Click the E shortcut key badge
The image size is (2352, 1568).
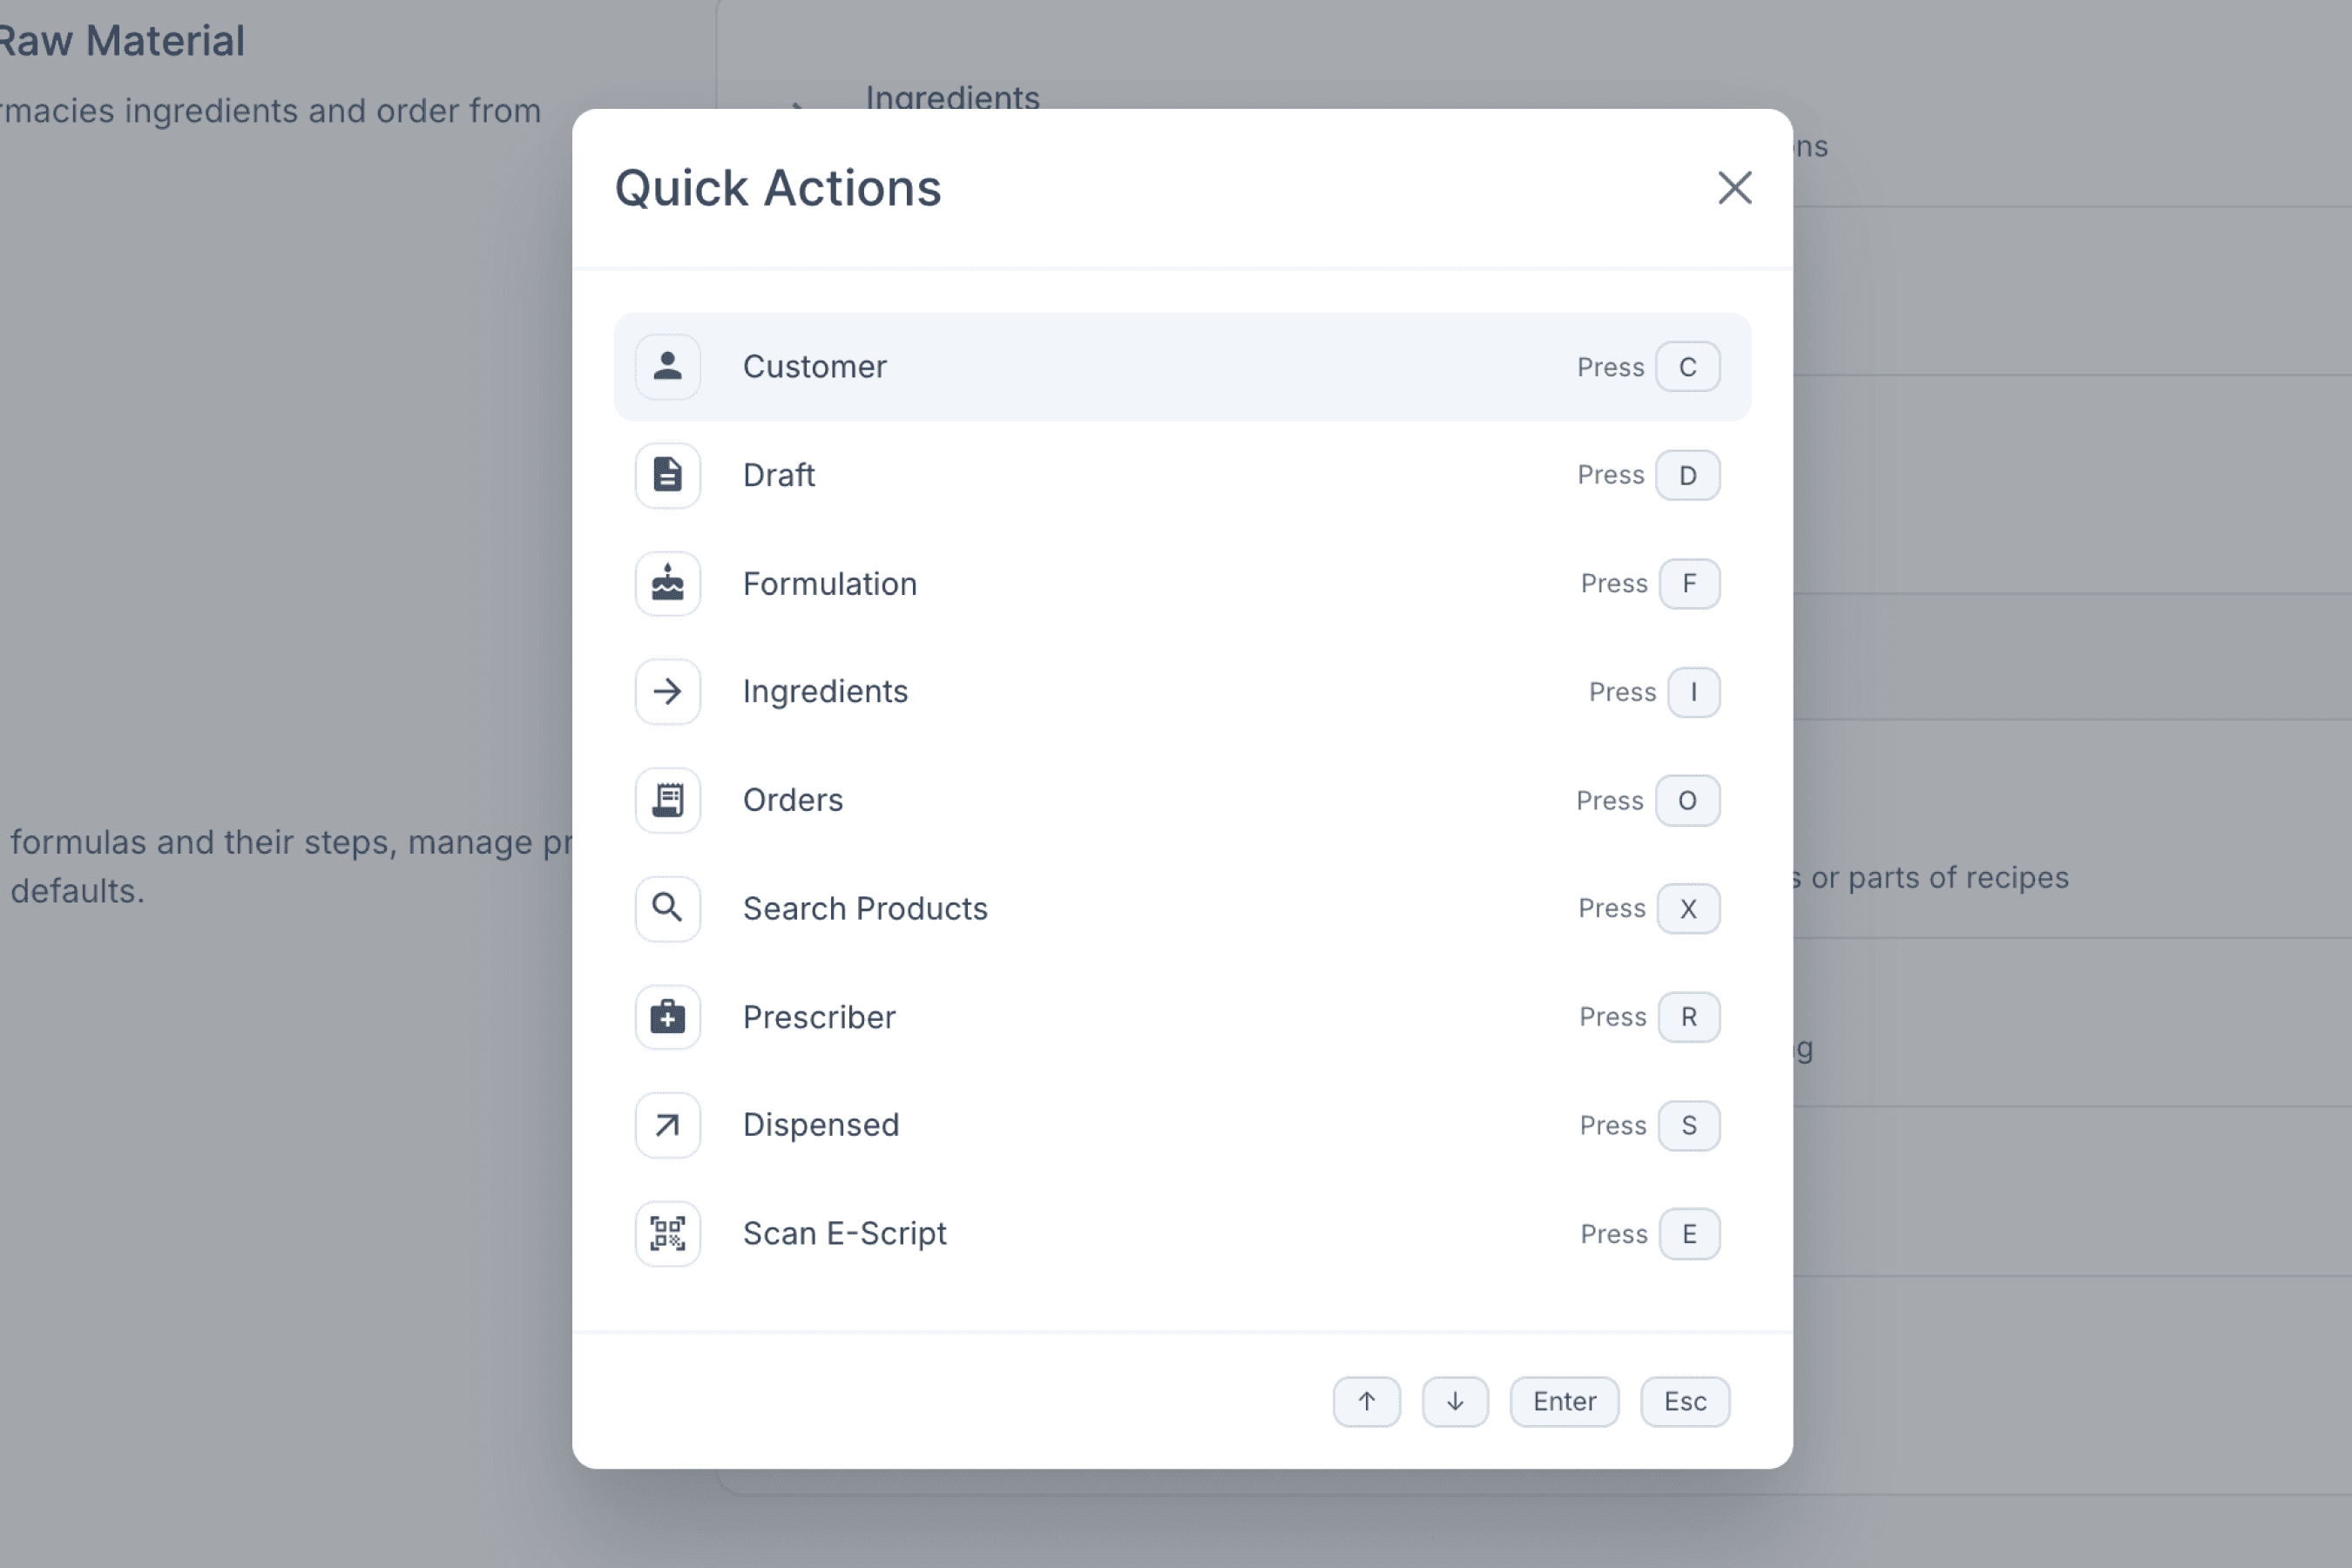coord(1690,1234)
